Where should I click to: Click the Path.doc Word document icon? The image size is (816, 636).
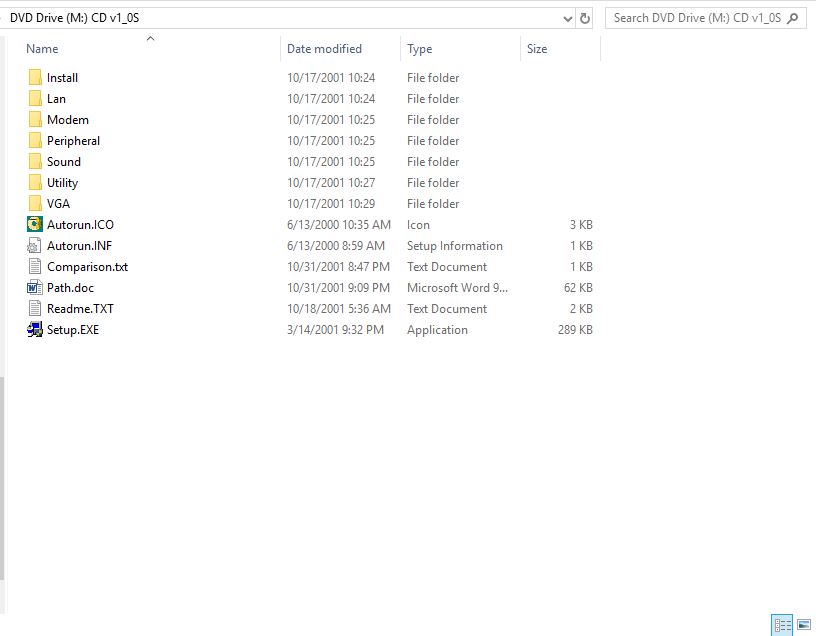click(35, 288)
